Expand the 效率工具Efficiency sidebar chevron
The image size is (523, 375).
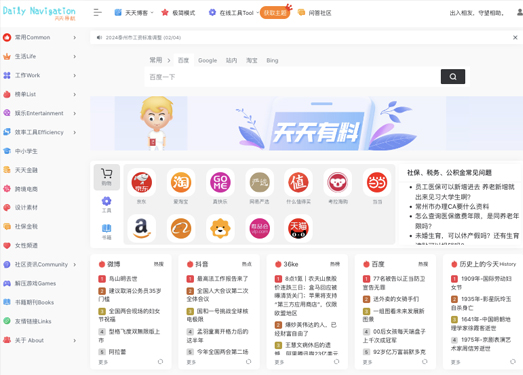(75, 132)
